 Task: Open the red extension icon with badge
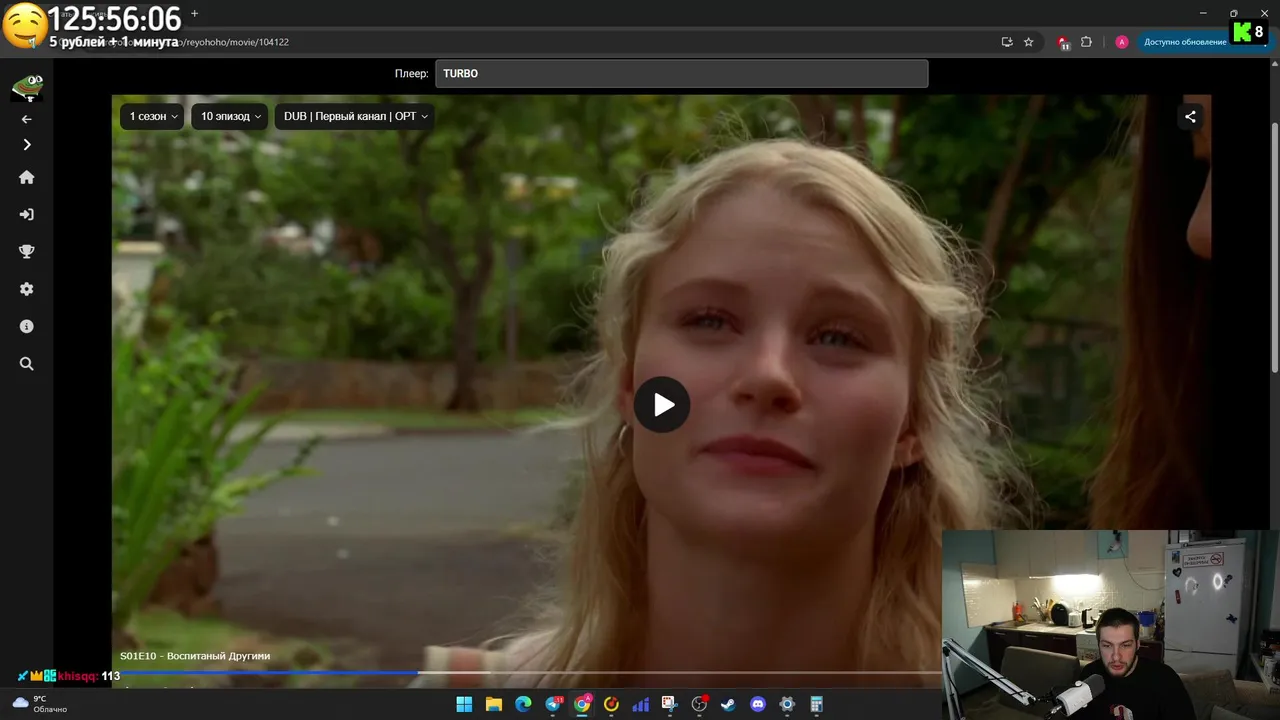point(1062,42)
